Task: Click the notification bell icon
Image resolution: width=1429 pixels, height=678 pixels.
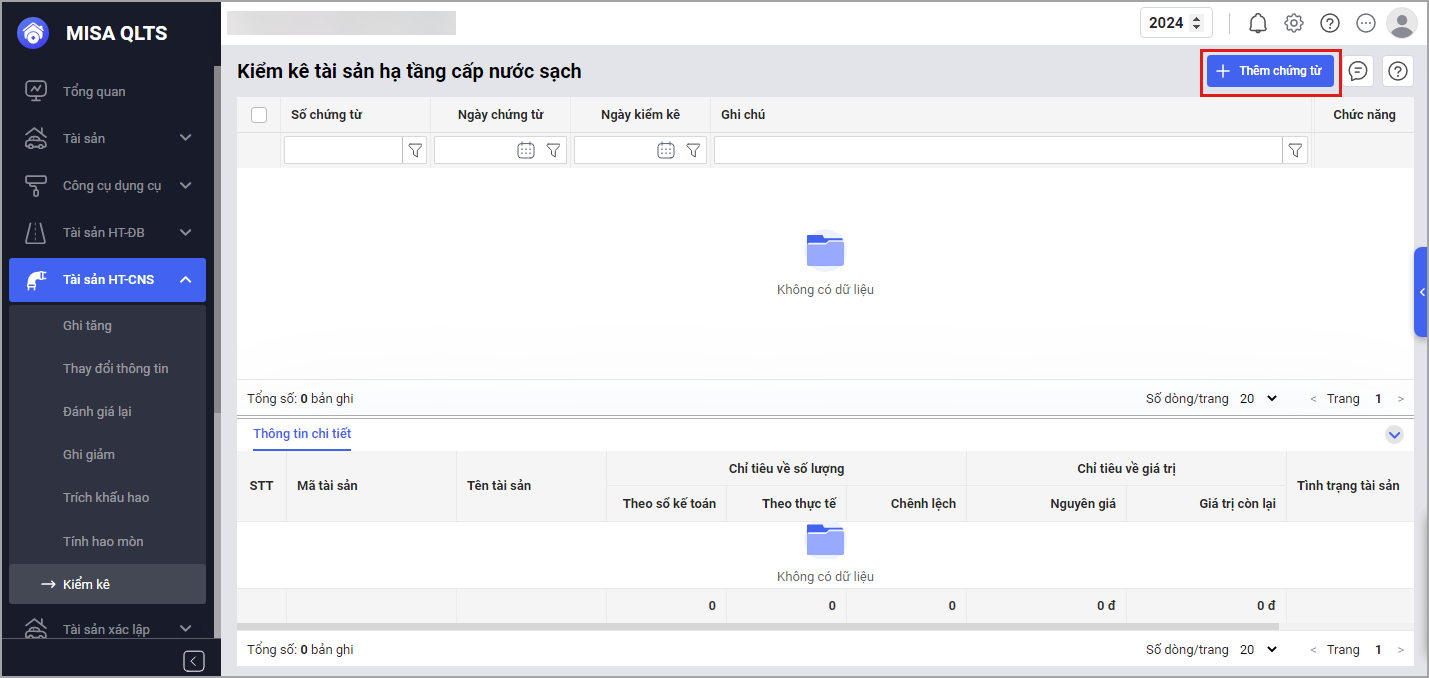Action: (x=1258, y=23)
